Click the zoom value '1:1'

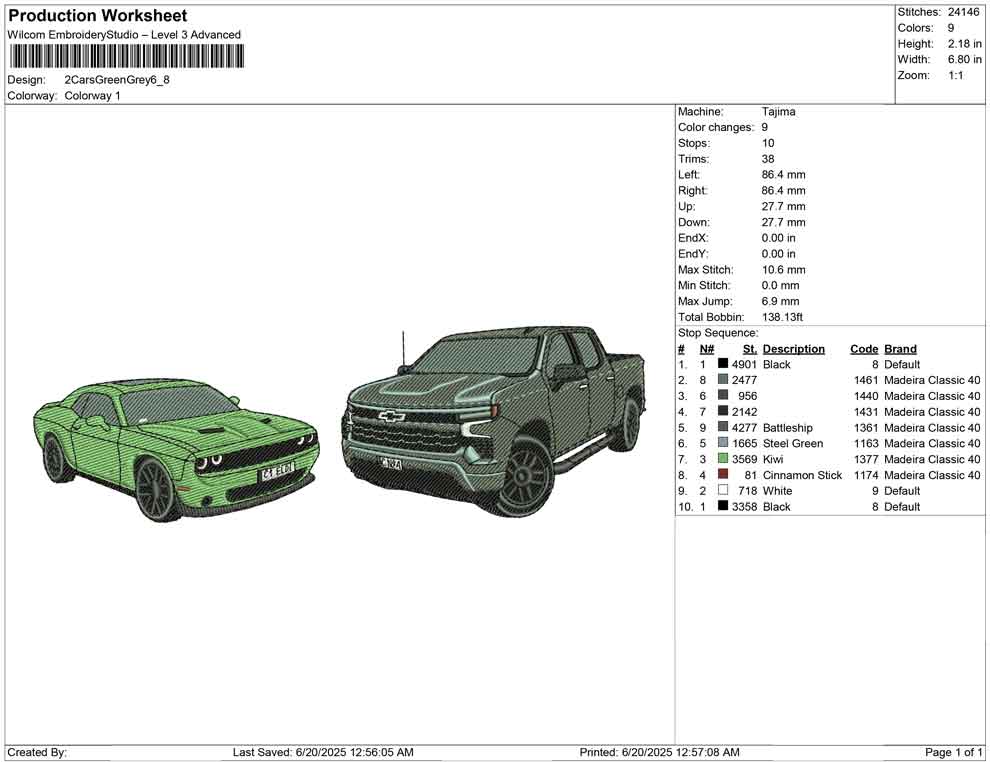tap(955, 75)
